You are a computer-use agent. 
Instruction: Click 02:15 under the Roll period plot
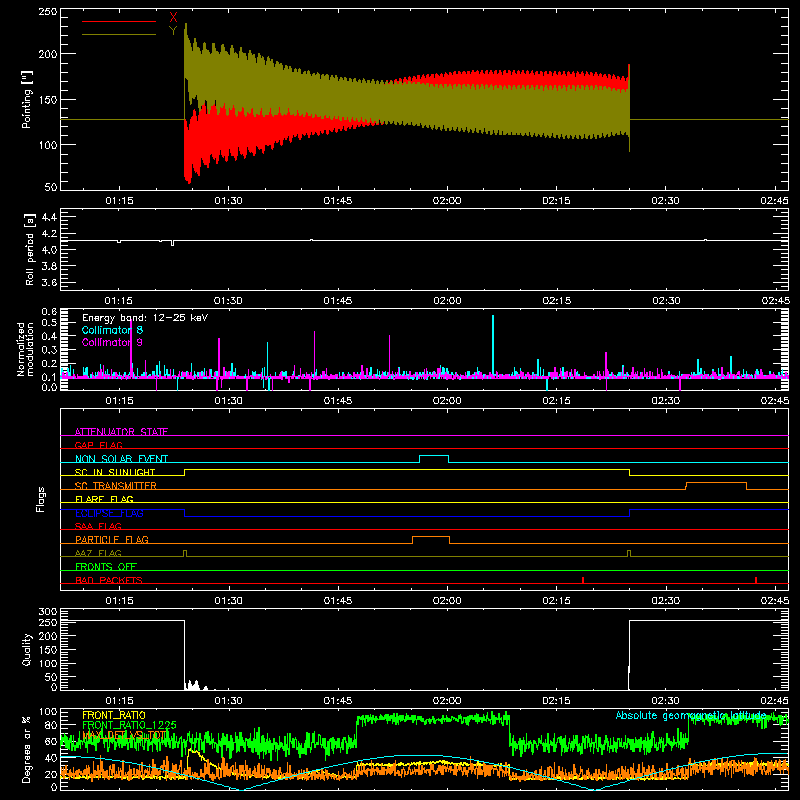click(x=556, y=301)
